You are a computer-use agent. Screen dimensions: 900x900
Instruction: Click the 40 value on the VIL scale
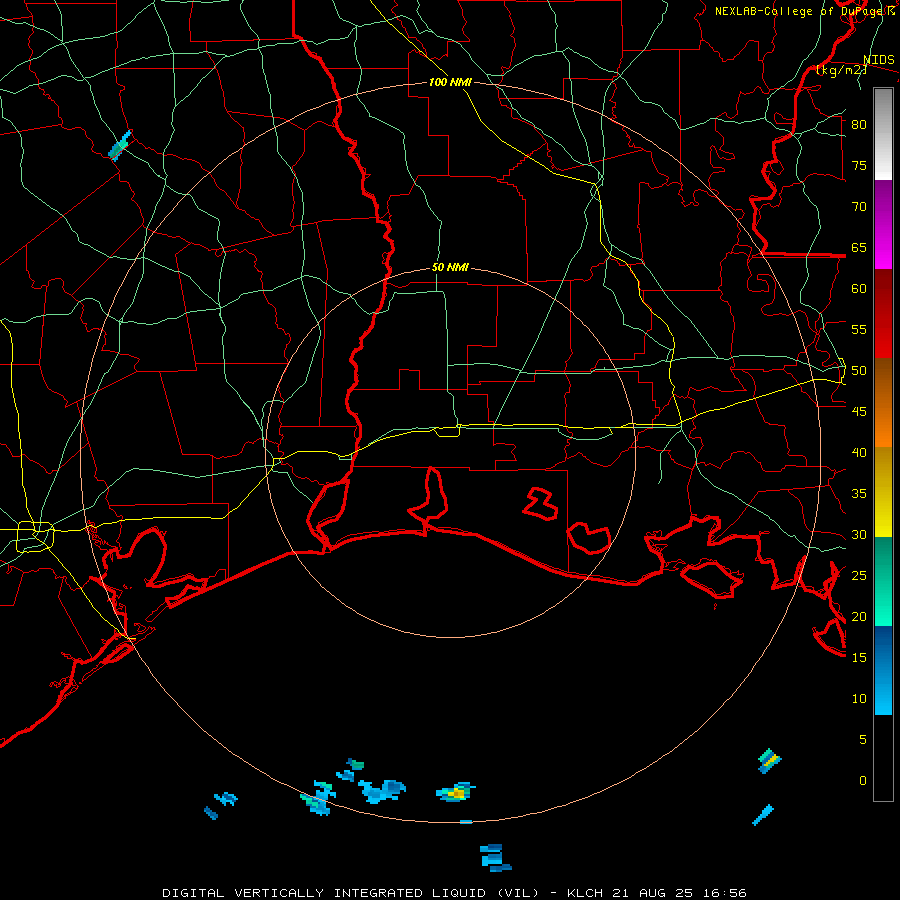point(859,452)
